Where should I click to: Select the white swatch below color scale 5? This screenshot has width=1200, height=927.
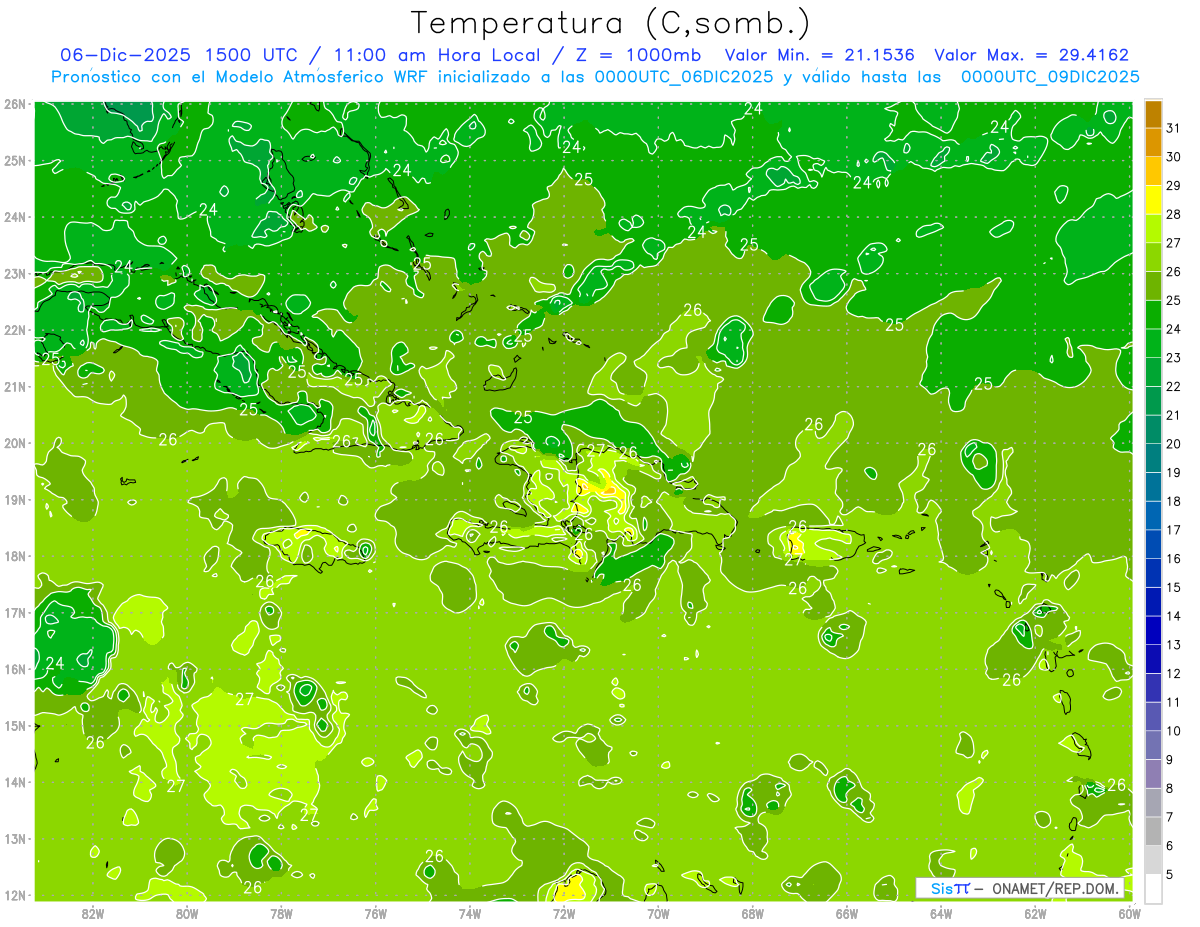point(1153,888)
